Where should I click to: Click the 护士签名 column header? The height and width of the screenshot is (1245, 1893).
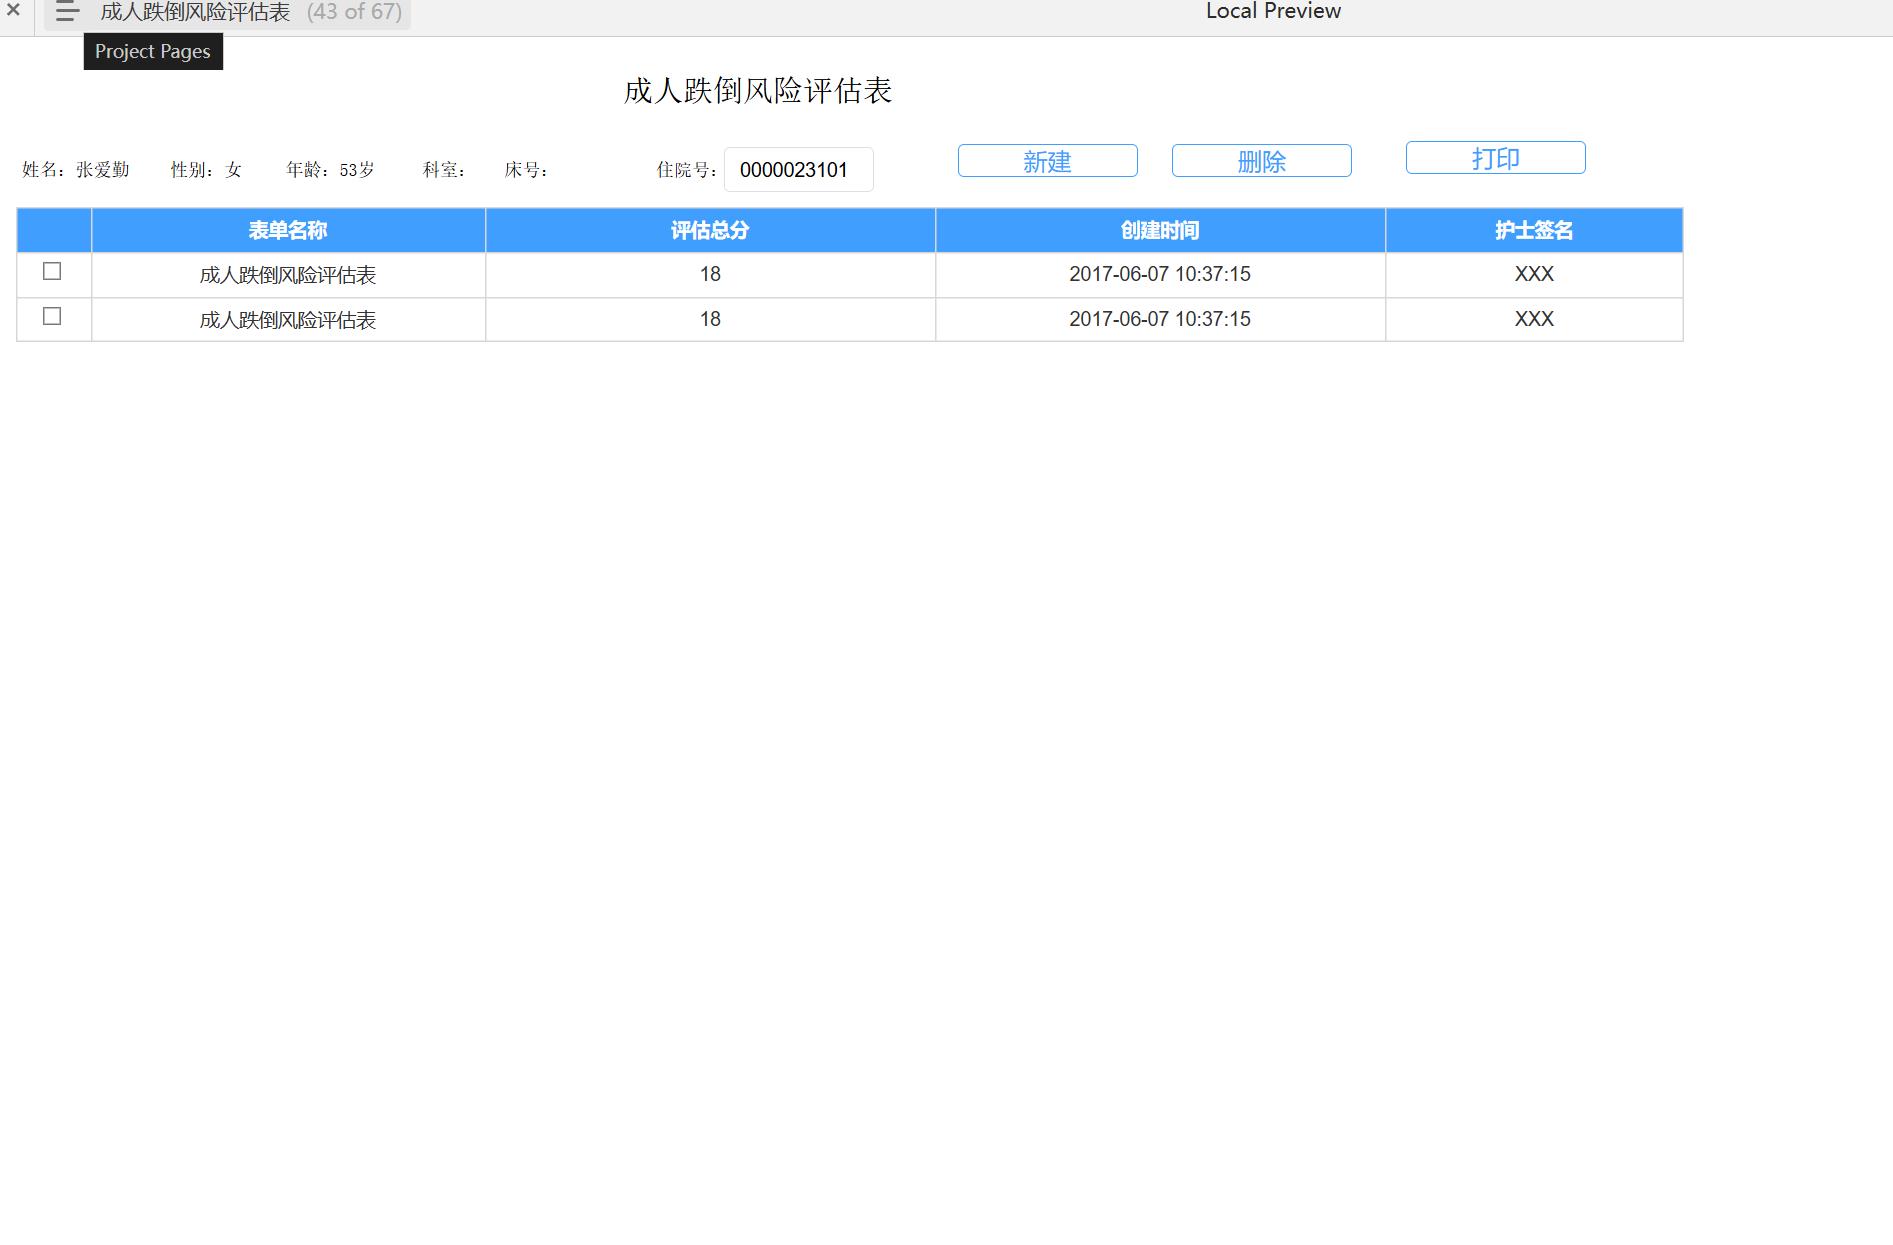pyautogui.click(x=1534, y=230)
